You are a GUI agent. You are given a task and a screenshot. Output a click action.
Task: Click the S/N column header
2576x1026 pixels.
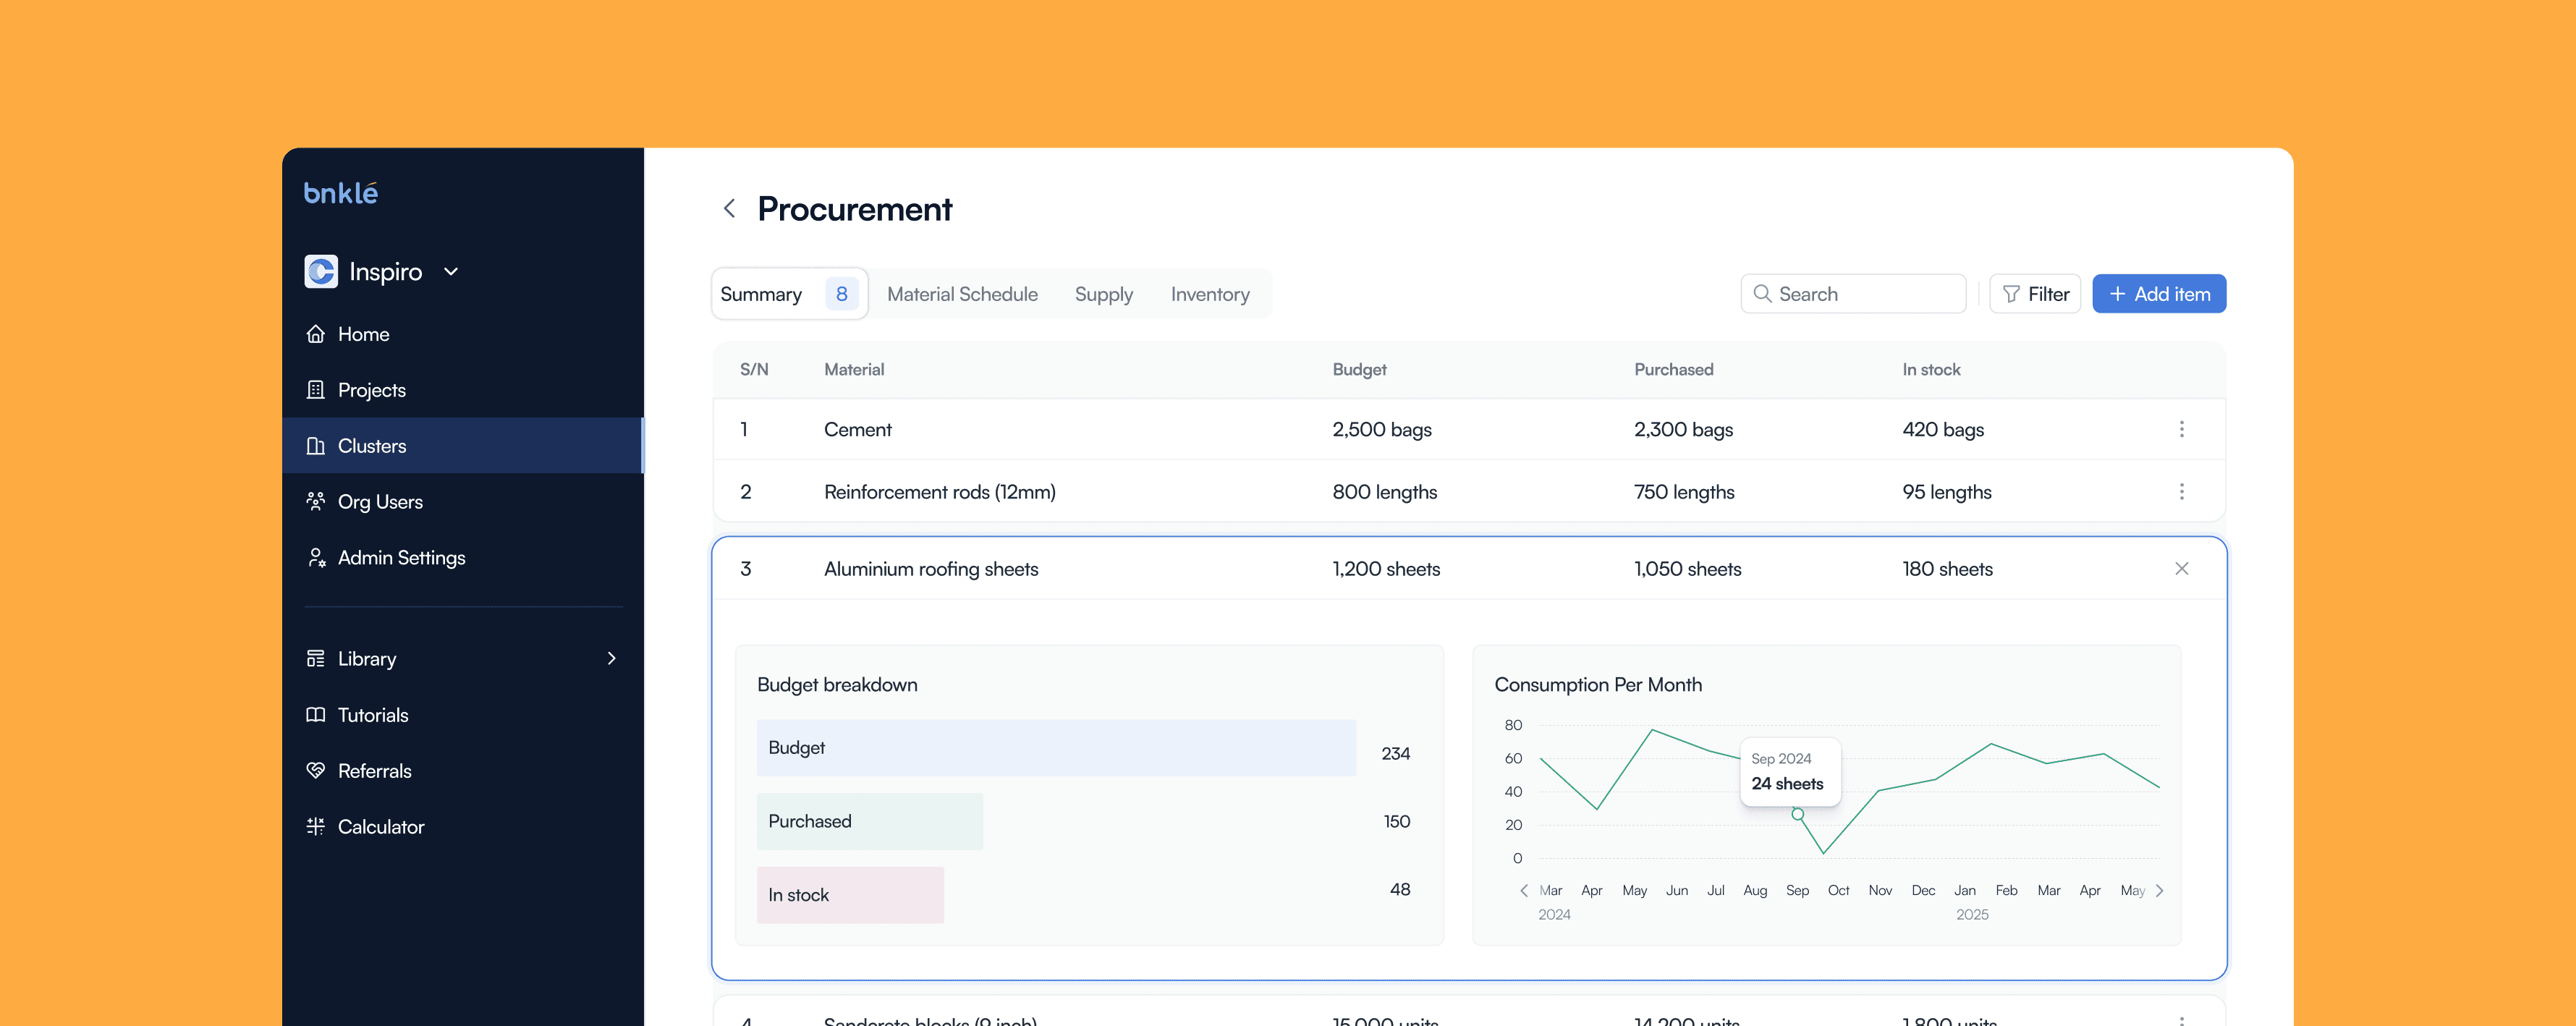(x=754, y=369)
